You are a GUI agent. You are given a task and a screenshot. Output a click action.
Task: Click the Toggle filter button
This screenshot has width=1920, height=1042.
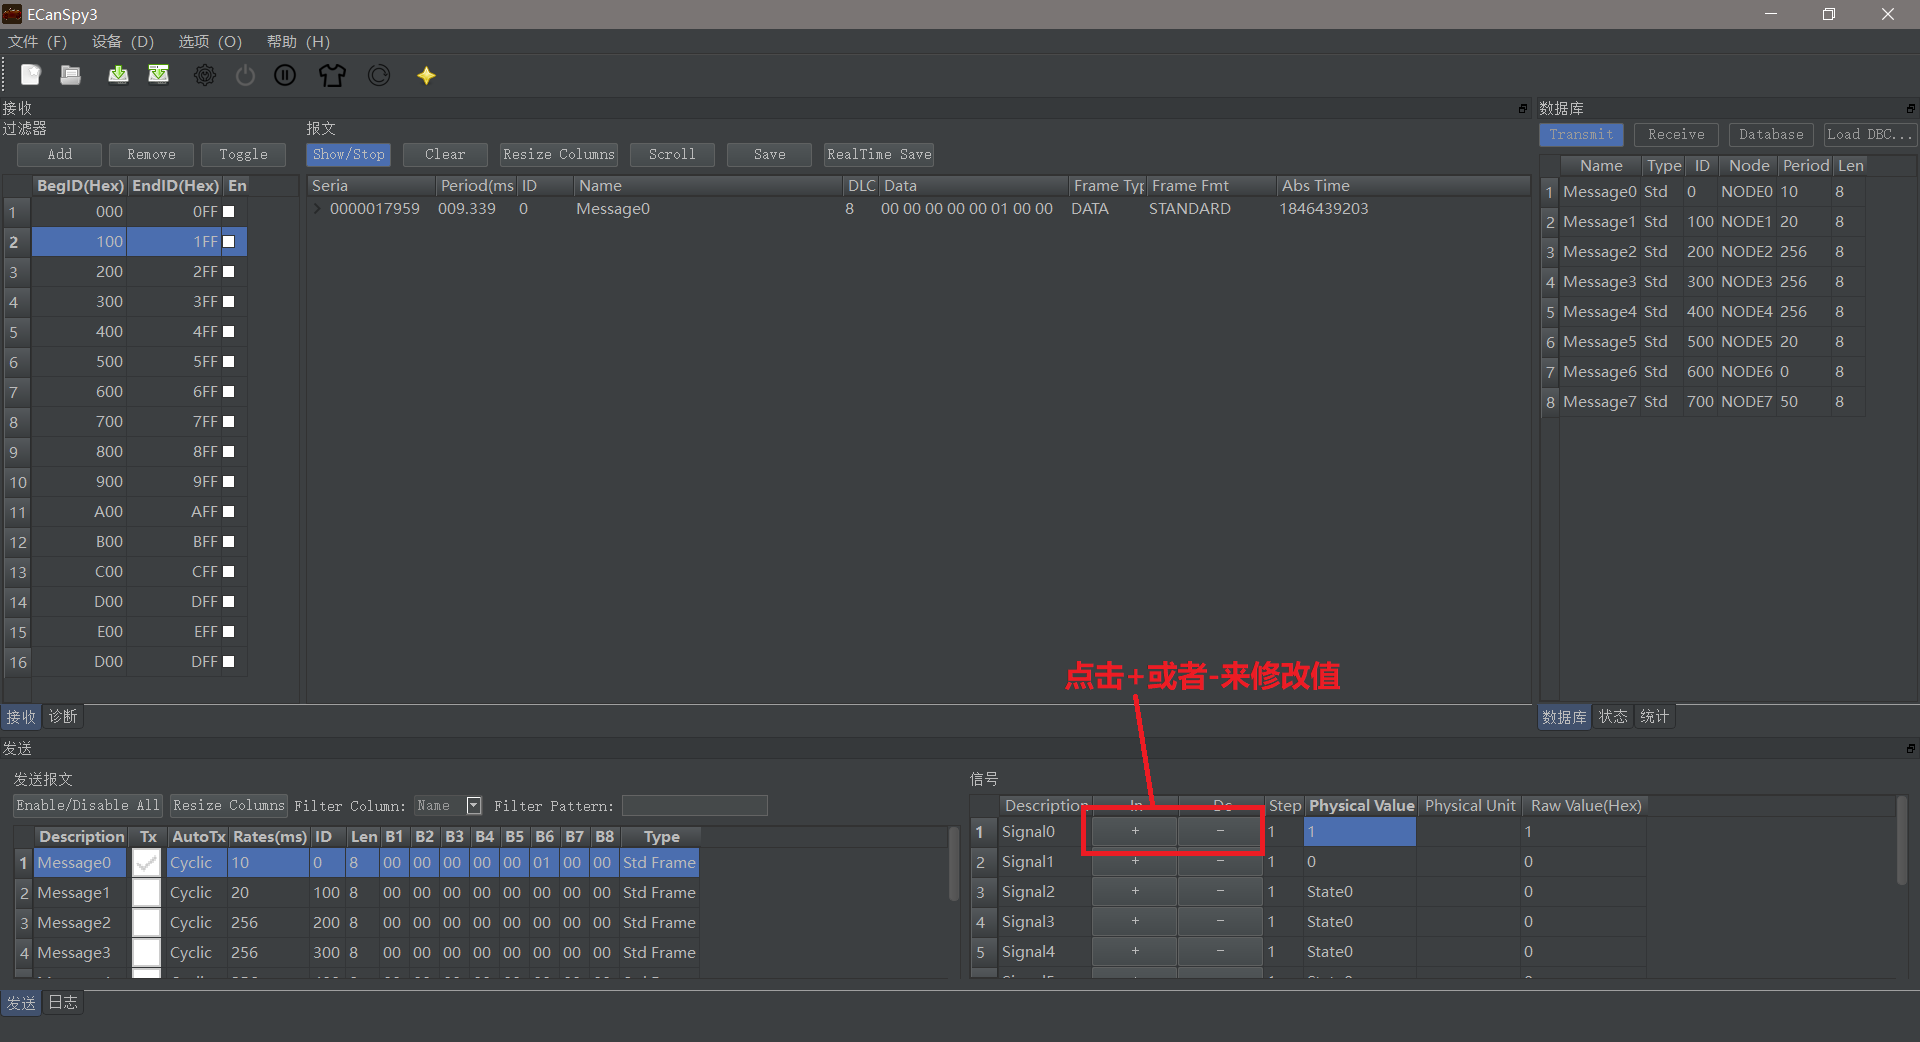(x=243, y=155)
